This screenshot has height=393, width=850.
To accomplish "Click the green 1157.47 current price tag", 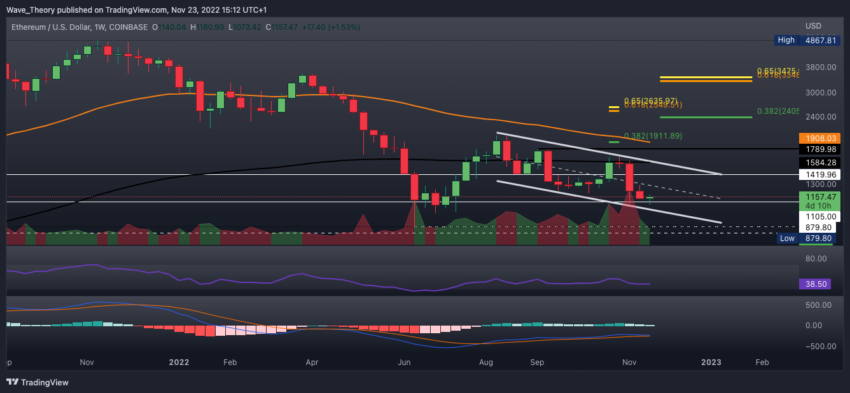I will (816, 200).
